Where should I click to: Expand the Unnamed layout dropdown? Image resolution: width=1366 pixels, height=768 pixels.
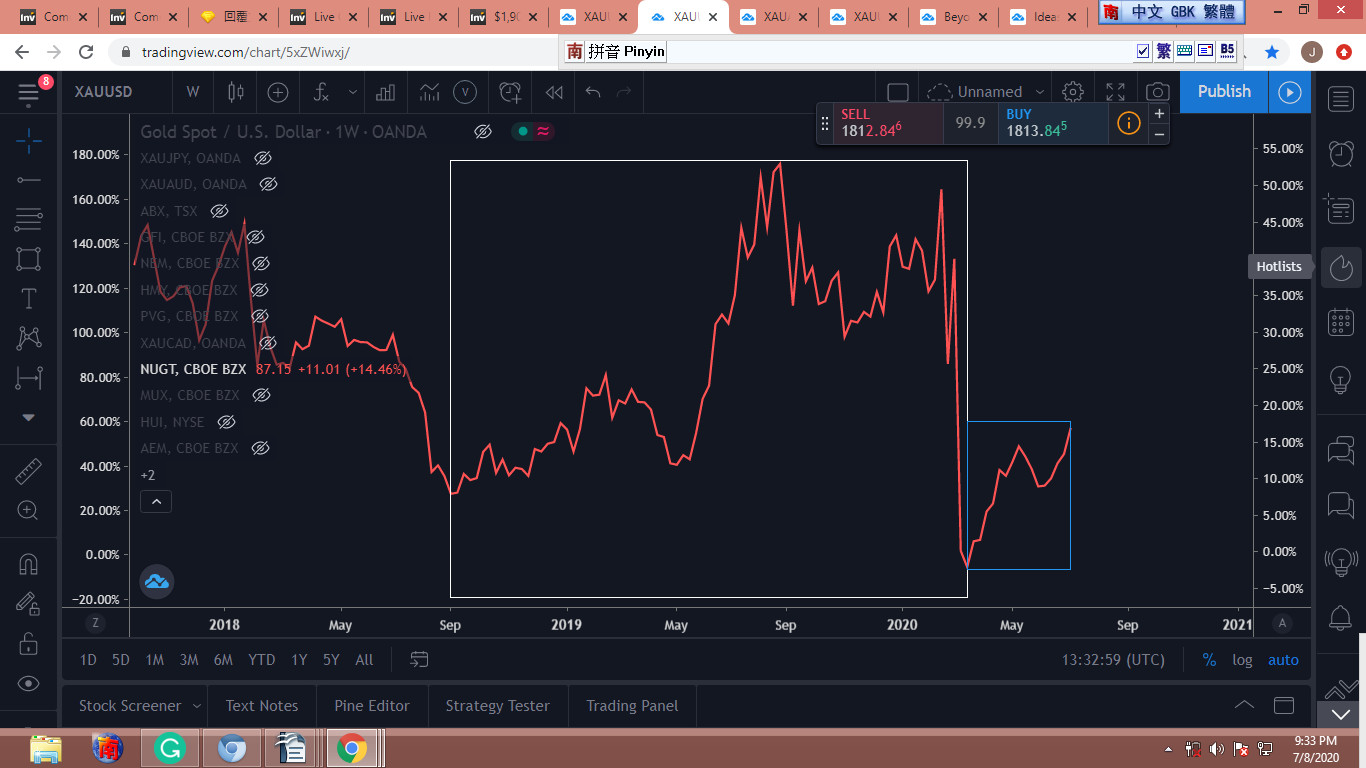click(x=1040, y=92)
